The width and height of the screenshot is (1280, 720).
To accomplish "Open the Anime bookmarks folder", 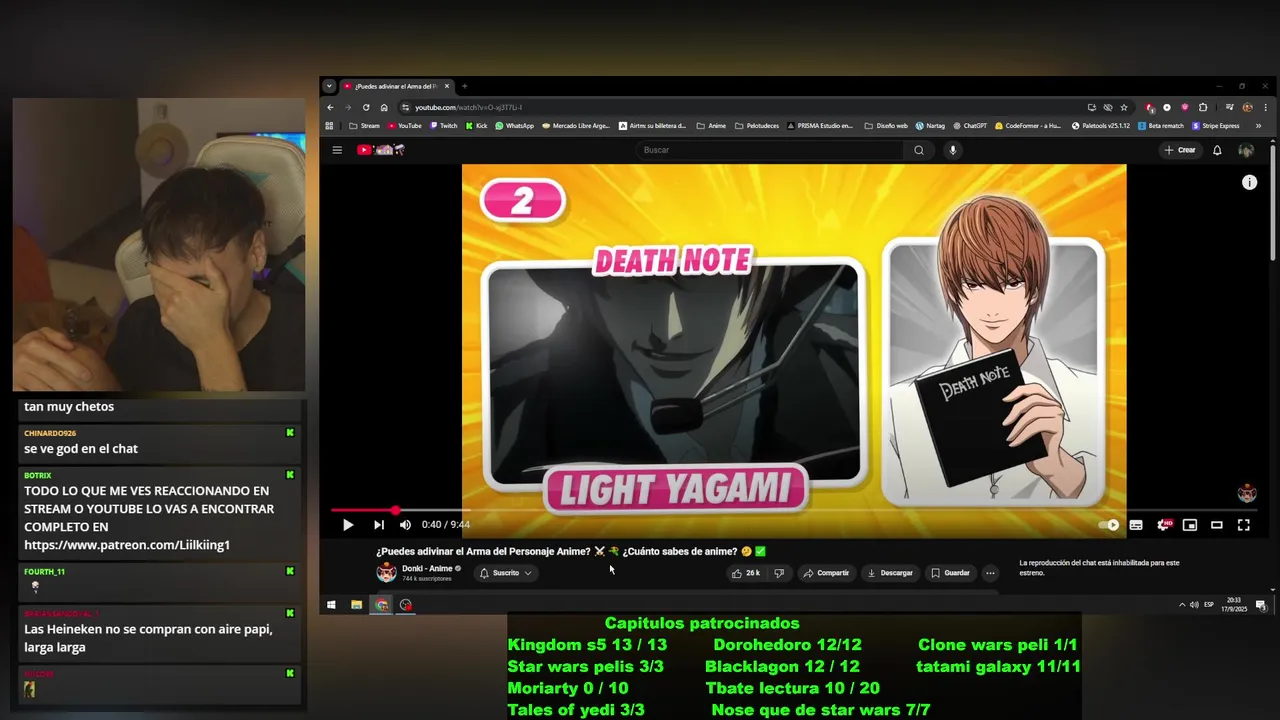I will (711, 126).
